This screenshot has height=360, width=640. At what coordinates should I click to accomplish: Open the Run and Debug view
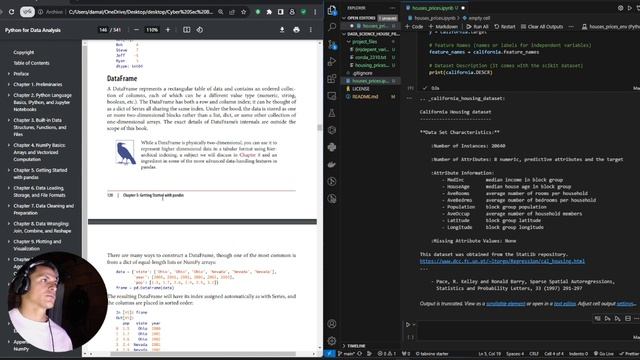[332, 61]
